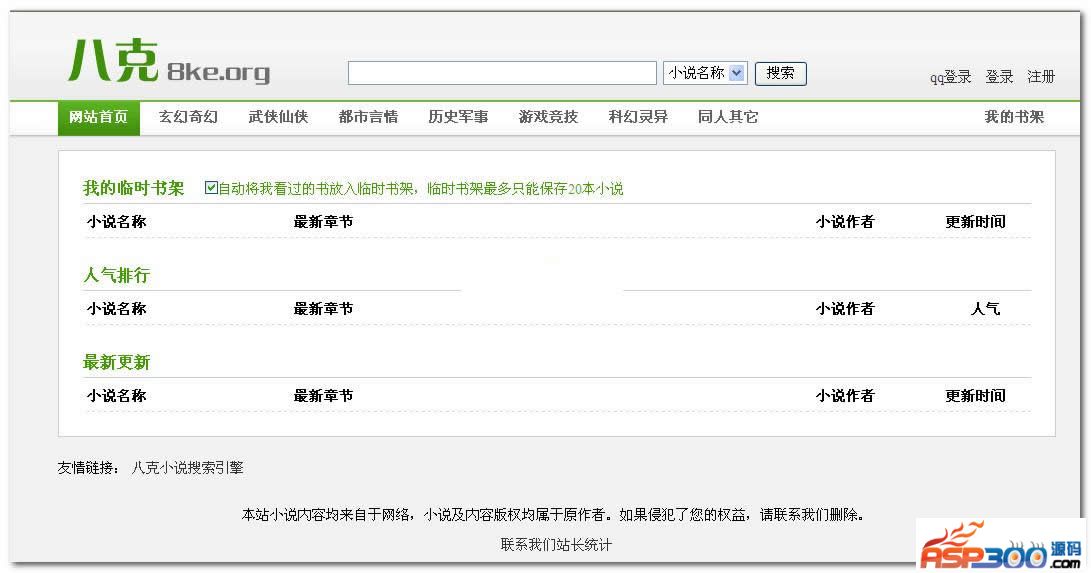
Task: Go to 我的书架 in navigation bar
Action: coord(1014,117)
